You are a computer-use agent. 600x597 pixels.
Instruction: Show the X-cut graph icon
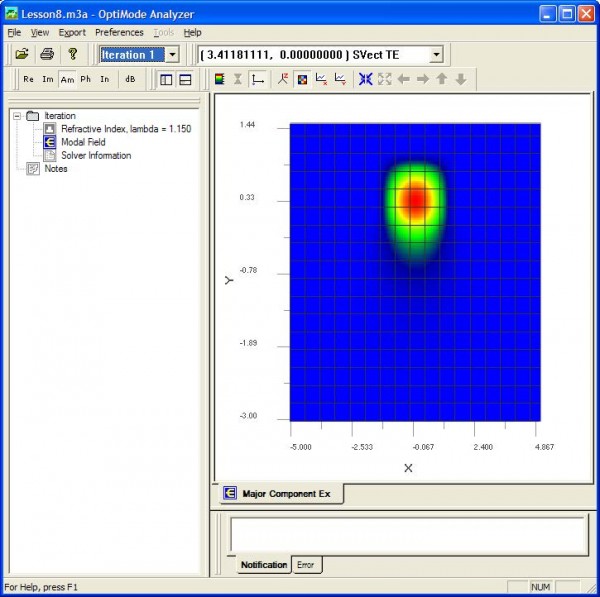321,79
